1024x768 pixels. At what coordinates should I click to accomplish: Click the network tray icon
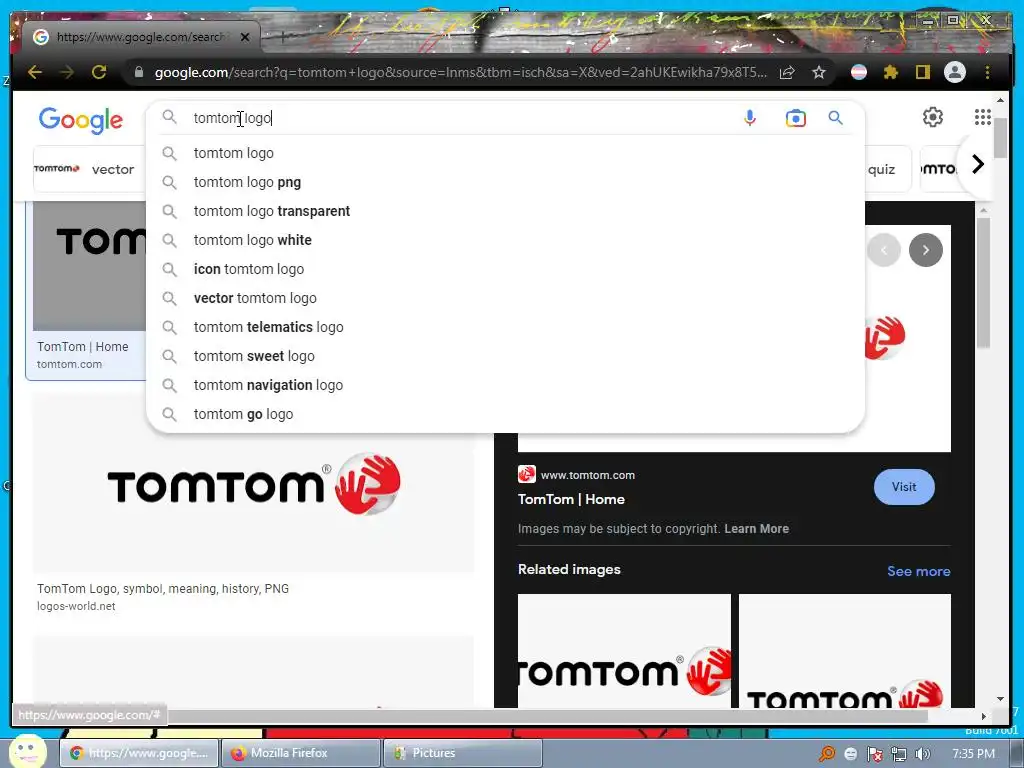click(899, 754)
